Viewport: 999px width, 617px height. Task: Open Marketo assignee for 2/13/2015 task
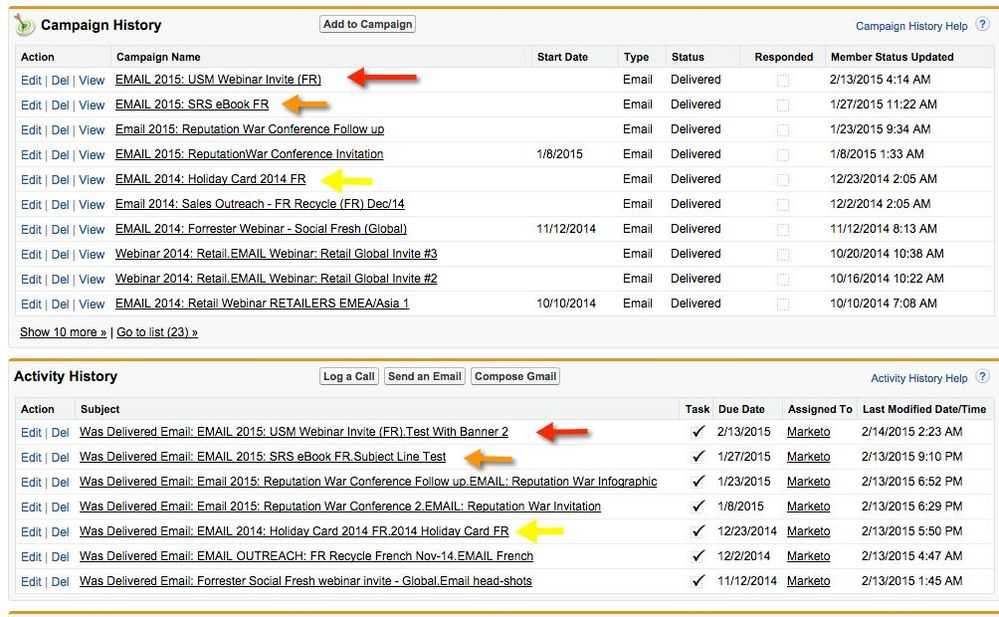[x=809, y=432]
